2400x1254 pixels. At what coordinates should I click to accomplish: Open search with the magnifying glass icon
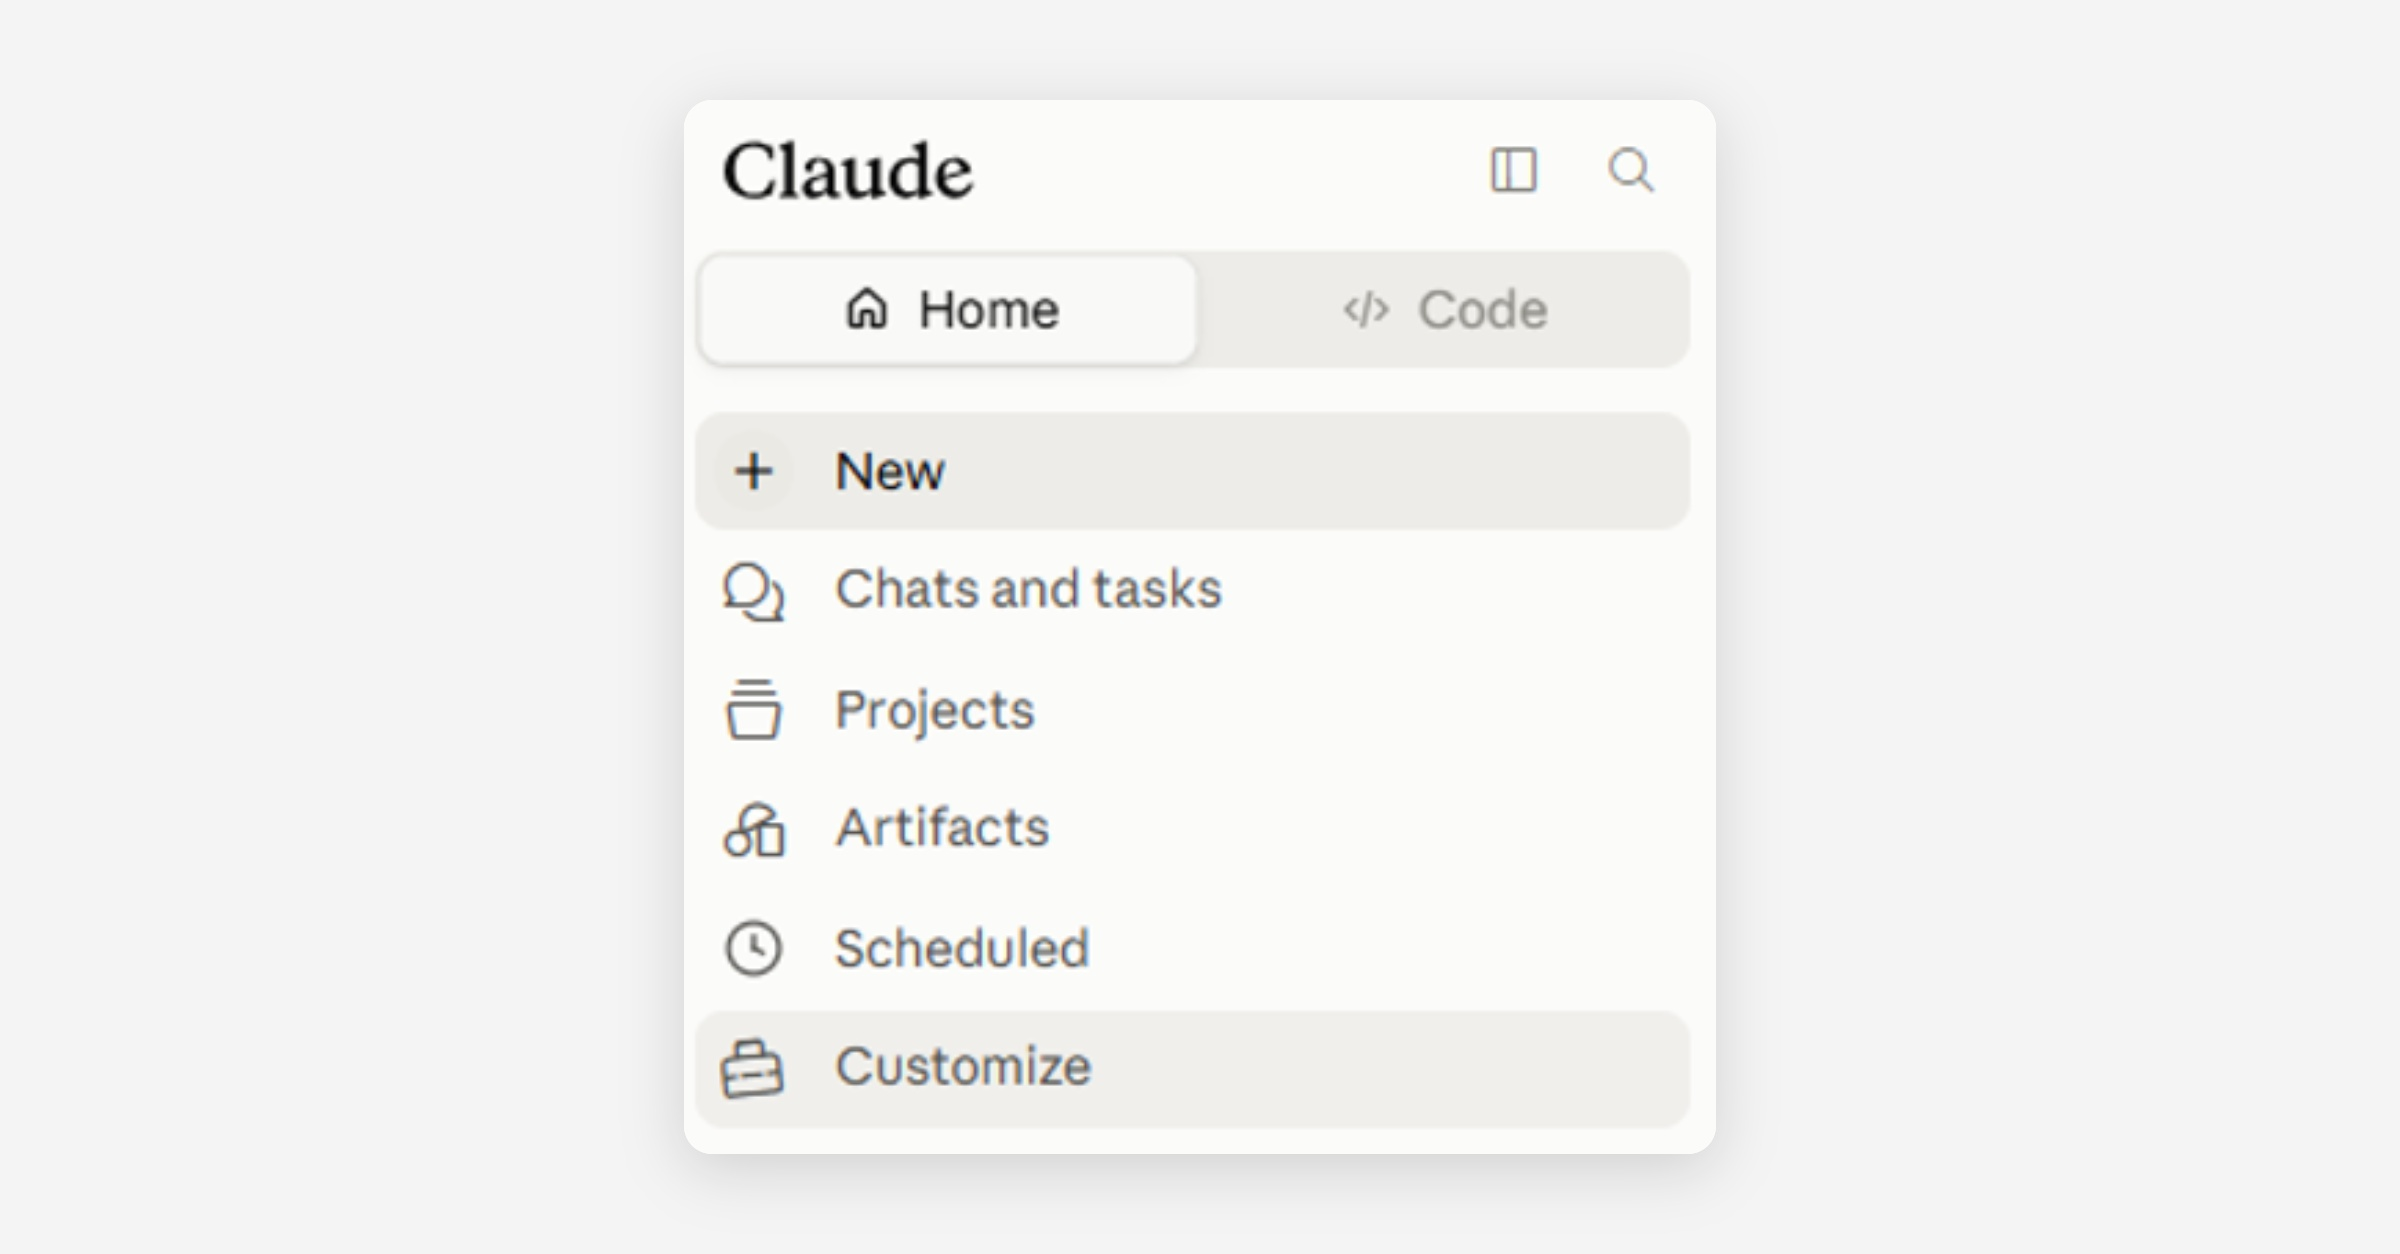click(x=1630, y=170)
